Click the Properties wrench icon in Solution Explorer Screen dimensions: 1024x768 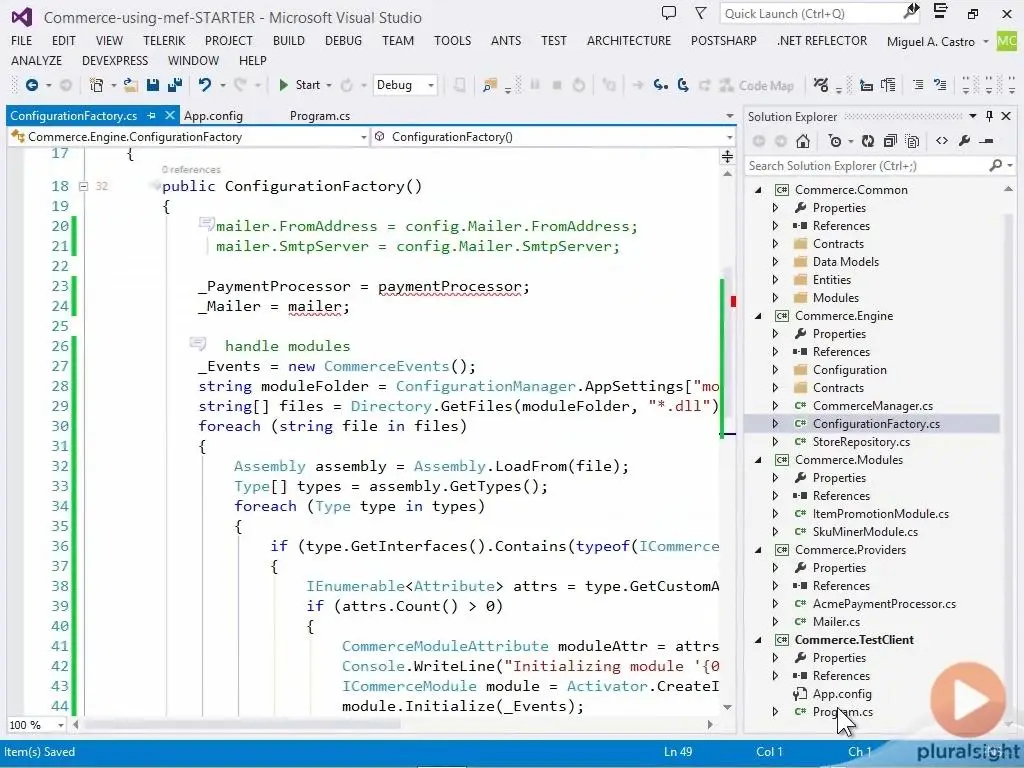click(965, 141)
